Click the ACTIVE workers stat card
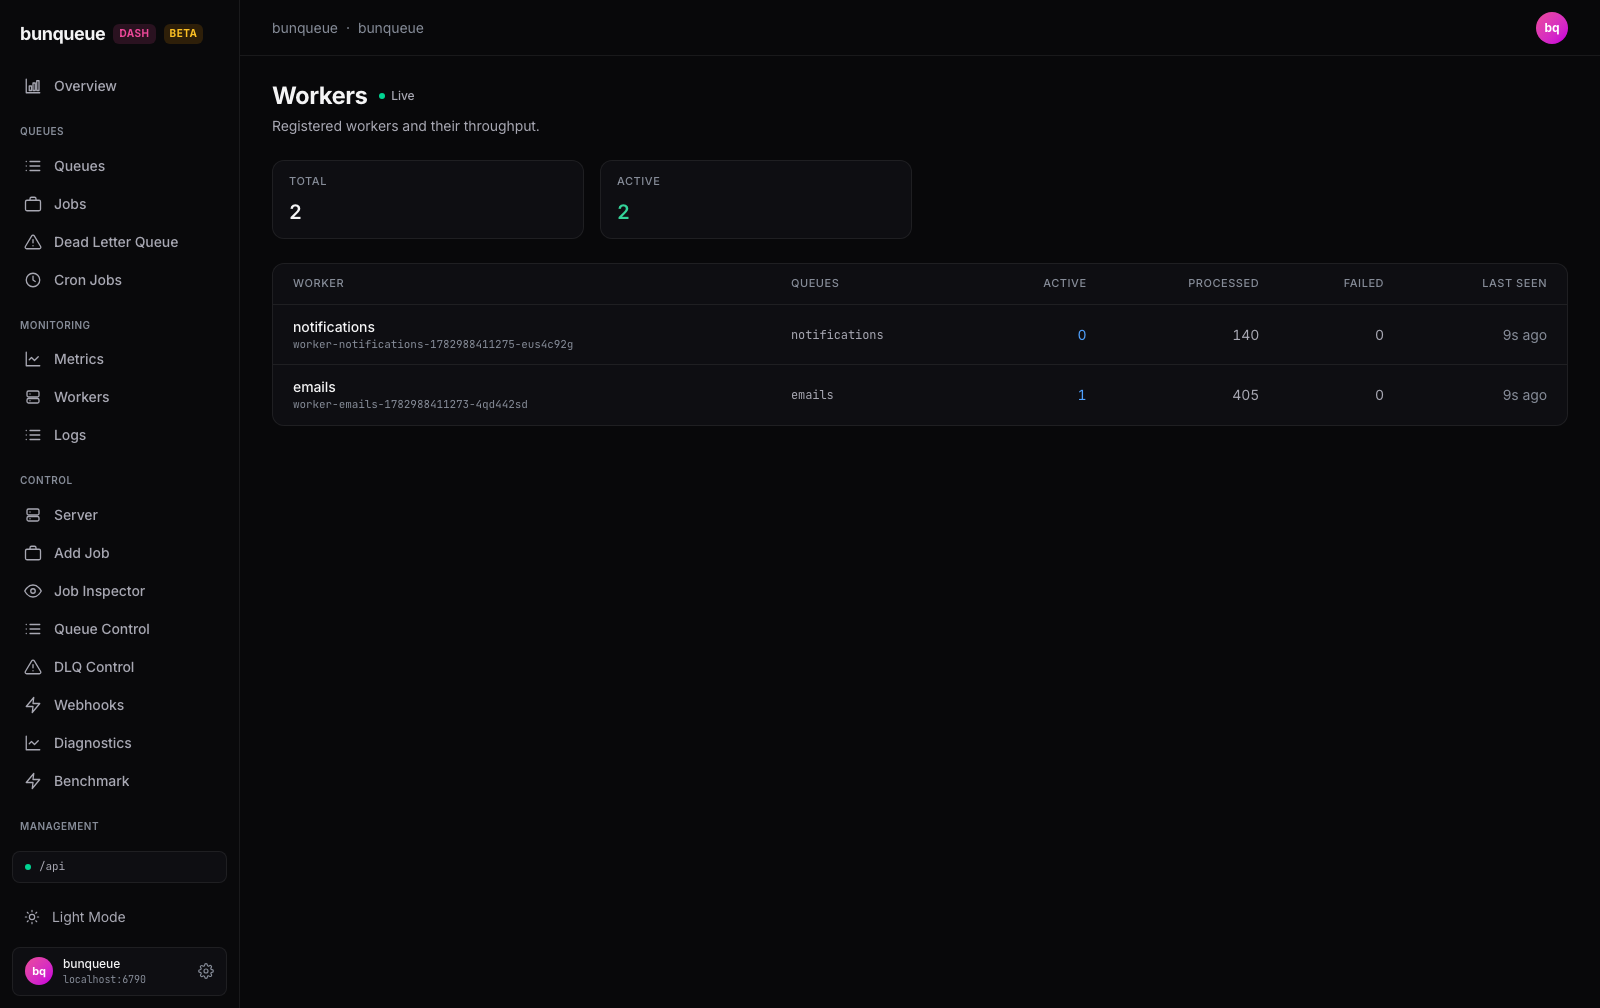1600x1008 pixels. [755, 199]
